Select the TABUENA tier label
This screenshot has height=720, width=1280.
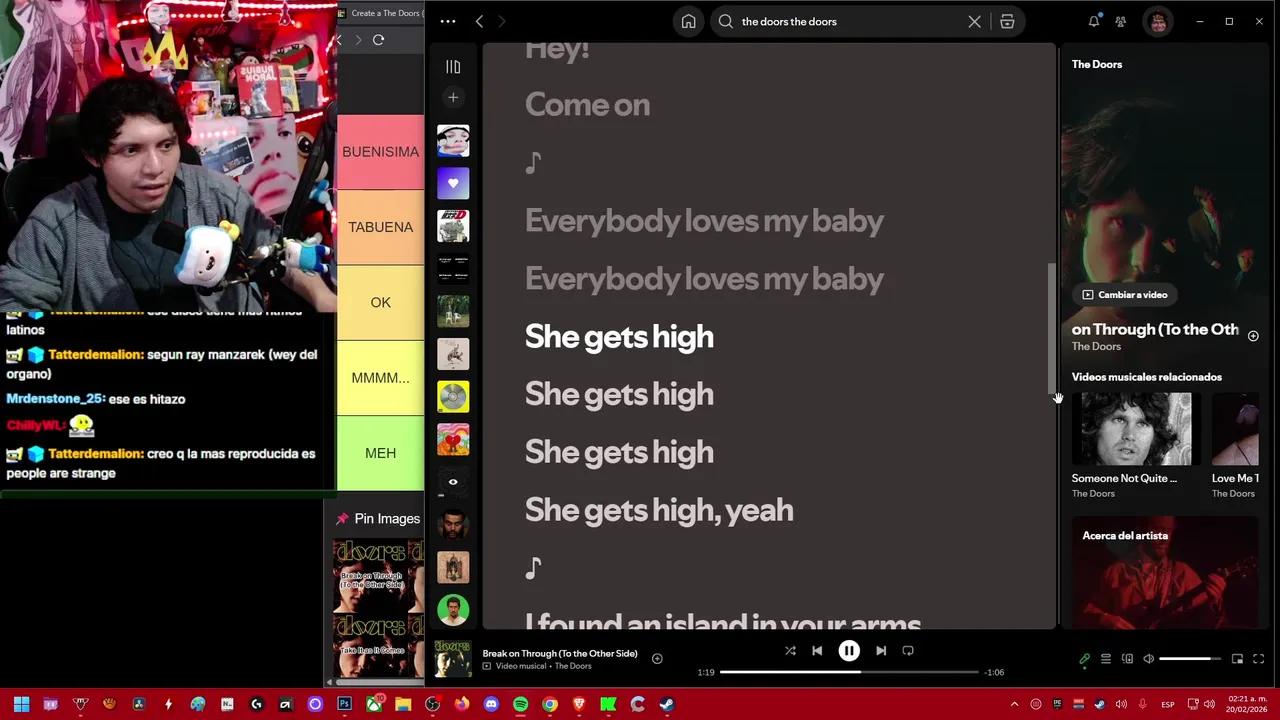(380, 227)
